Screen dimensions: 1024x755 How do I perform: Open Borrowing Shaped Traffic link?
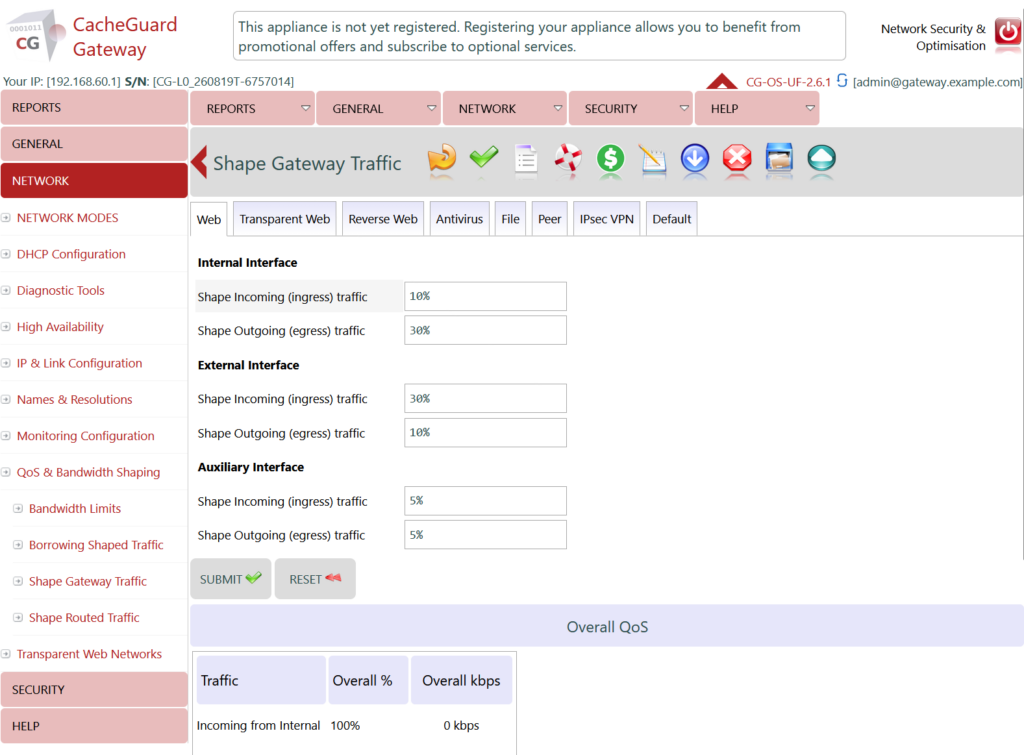coord(96,545)
